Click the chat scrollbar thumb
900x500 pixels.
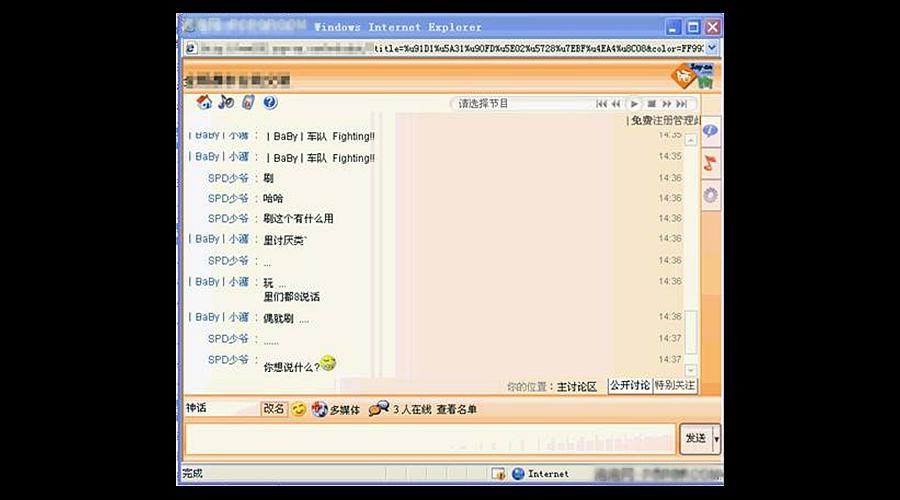[691, 332]
